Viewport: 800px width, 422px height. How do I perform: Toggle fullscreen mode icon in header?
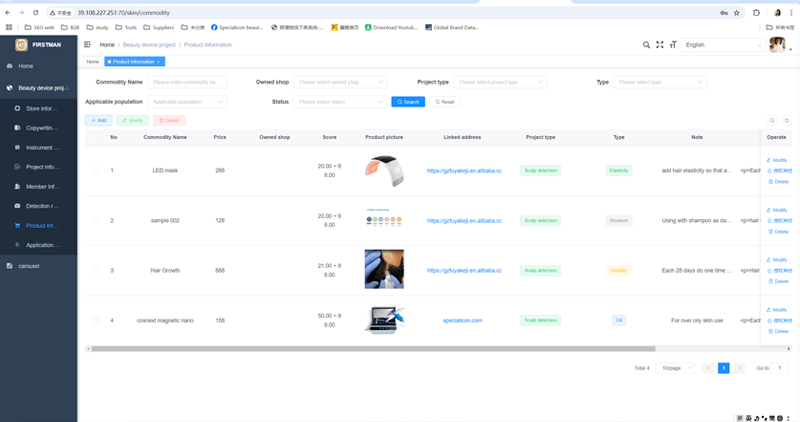coord(660,45)
